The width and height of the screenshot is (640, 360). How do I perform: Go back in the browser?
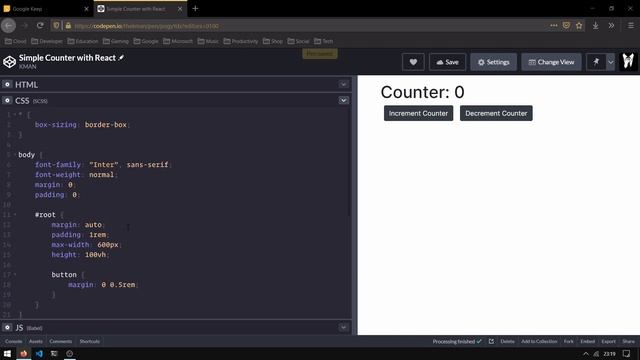[x=9, y=25]
